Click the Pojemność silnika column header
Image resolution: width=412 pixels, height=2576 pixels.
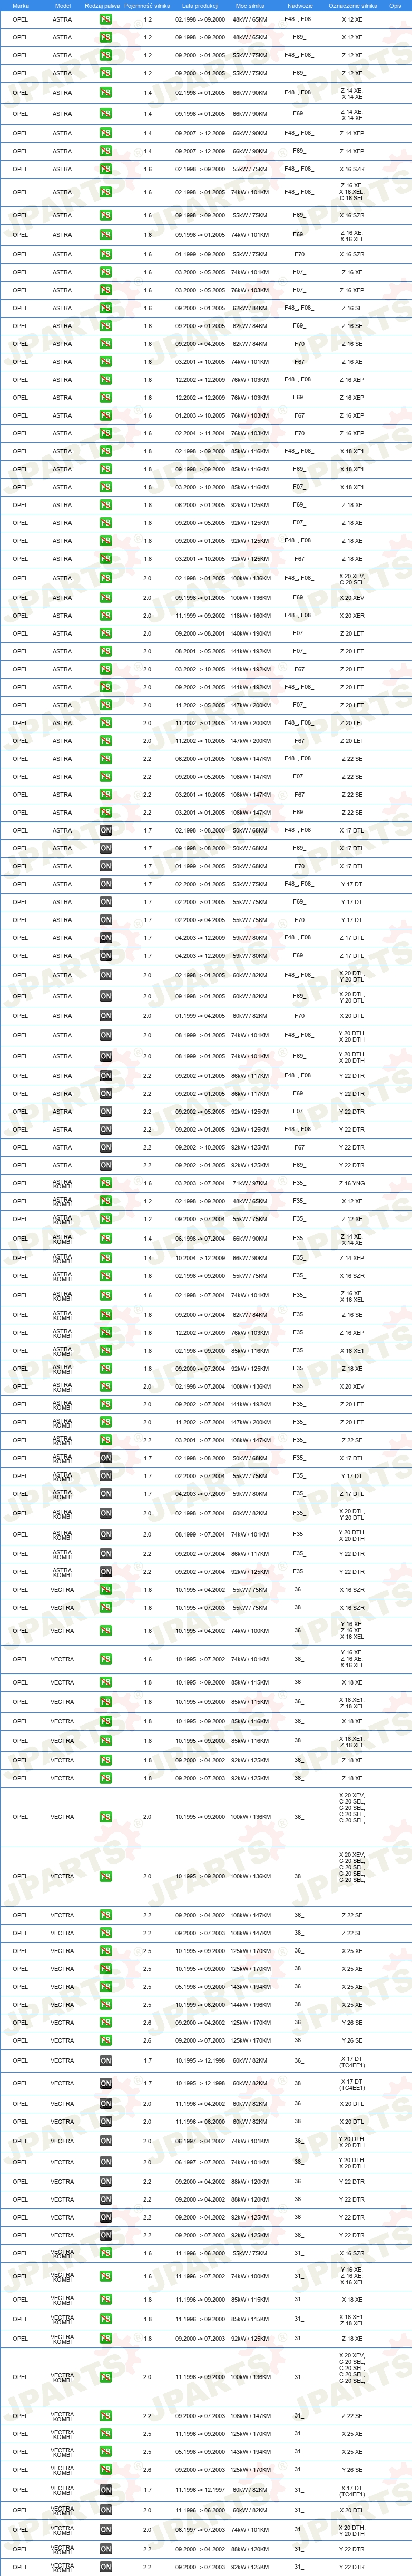click(148, 5)
